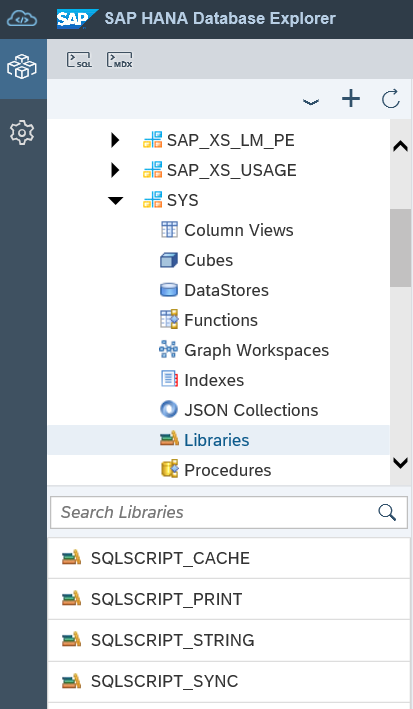Open DataStores under SYS
Screen dimensions: 413x709
pos(226,290)
